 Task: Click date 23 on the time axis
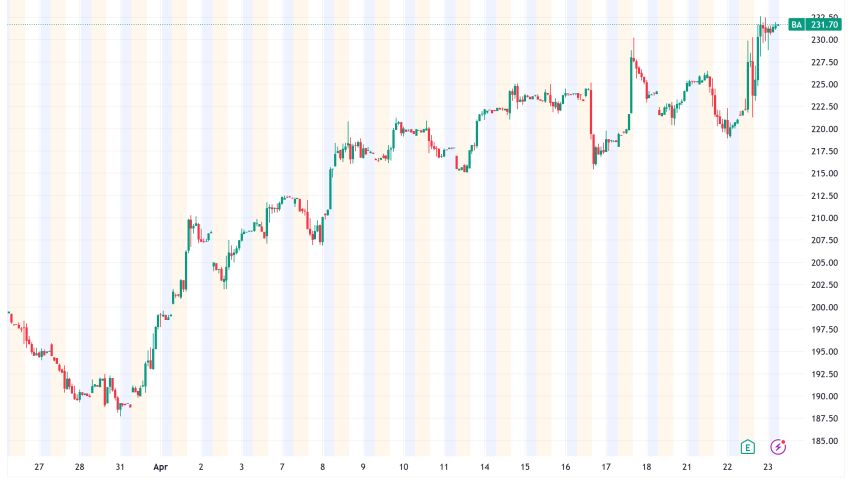click(x=767, y=467)
